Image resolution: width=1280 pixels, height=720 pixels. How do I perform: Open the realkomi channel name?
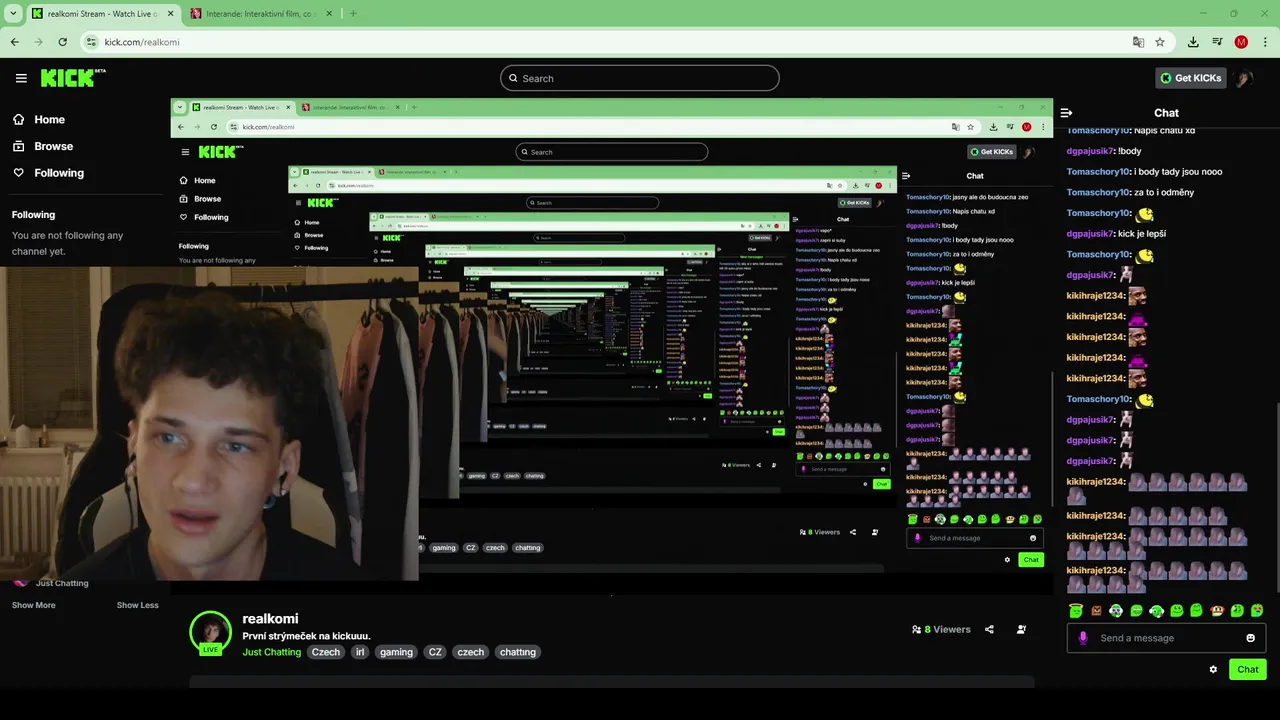tap(270, 619)
